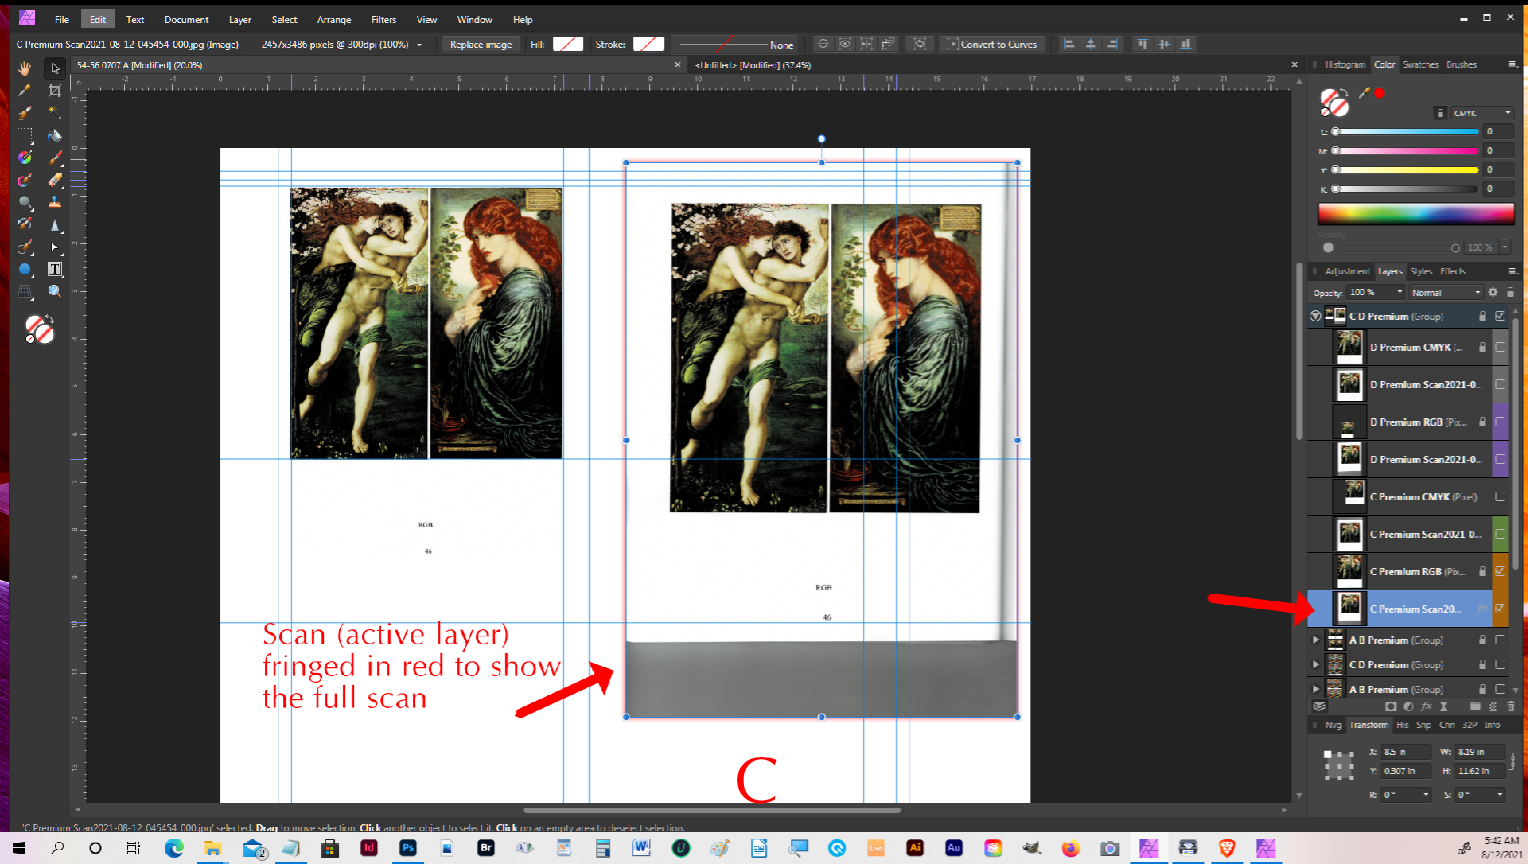Toggle visibility of D Premium CMYK layer
Screen dimensions: 1528x864
(1500, 347)
